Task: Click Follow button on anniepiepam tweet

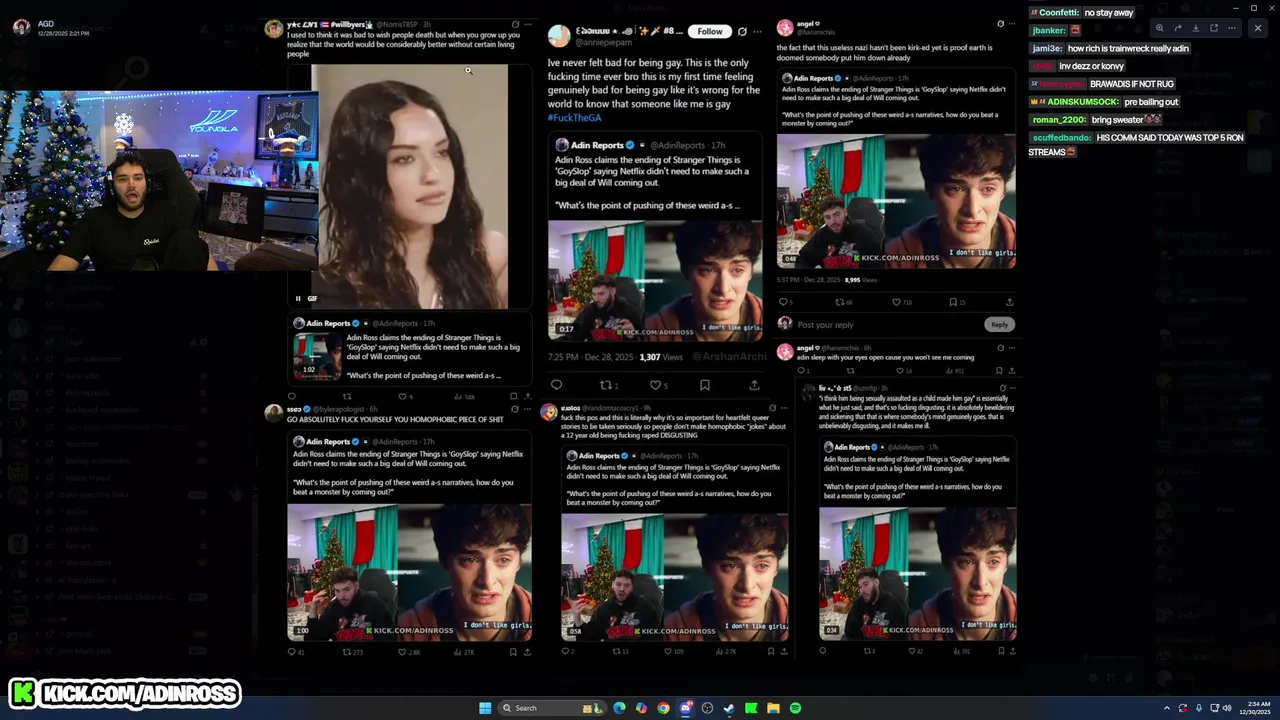Action: [x=709, y=32]
